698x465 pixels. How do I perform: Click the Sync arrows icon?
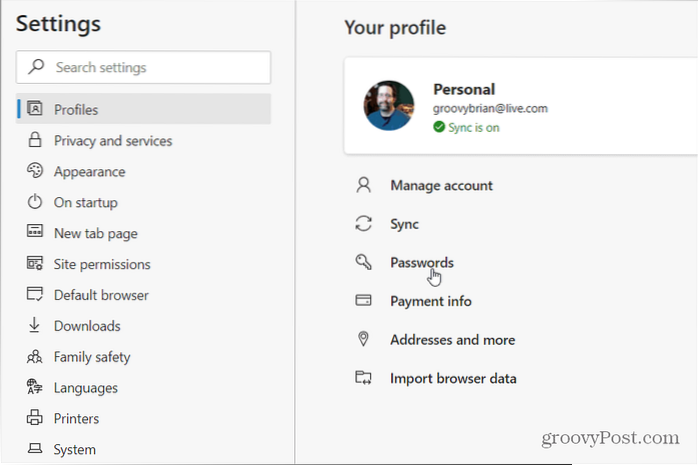coord(364,224)
